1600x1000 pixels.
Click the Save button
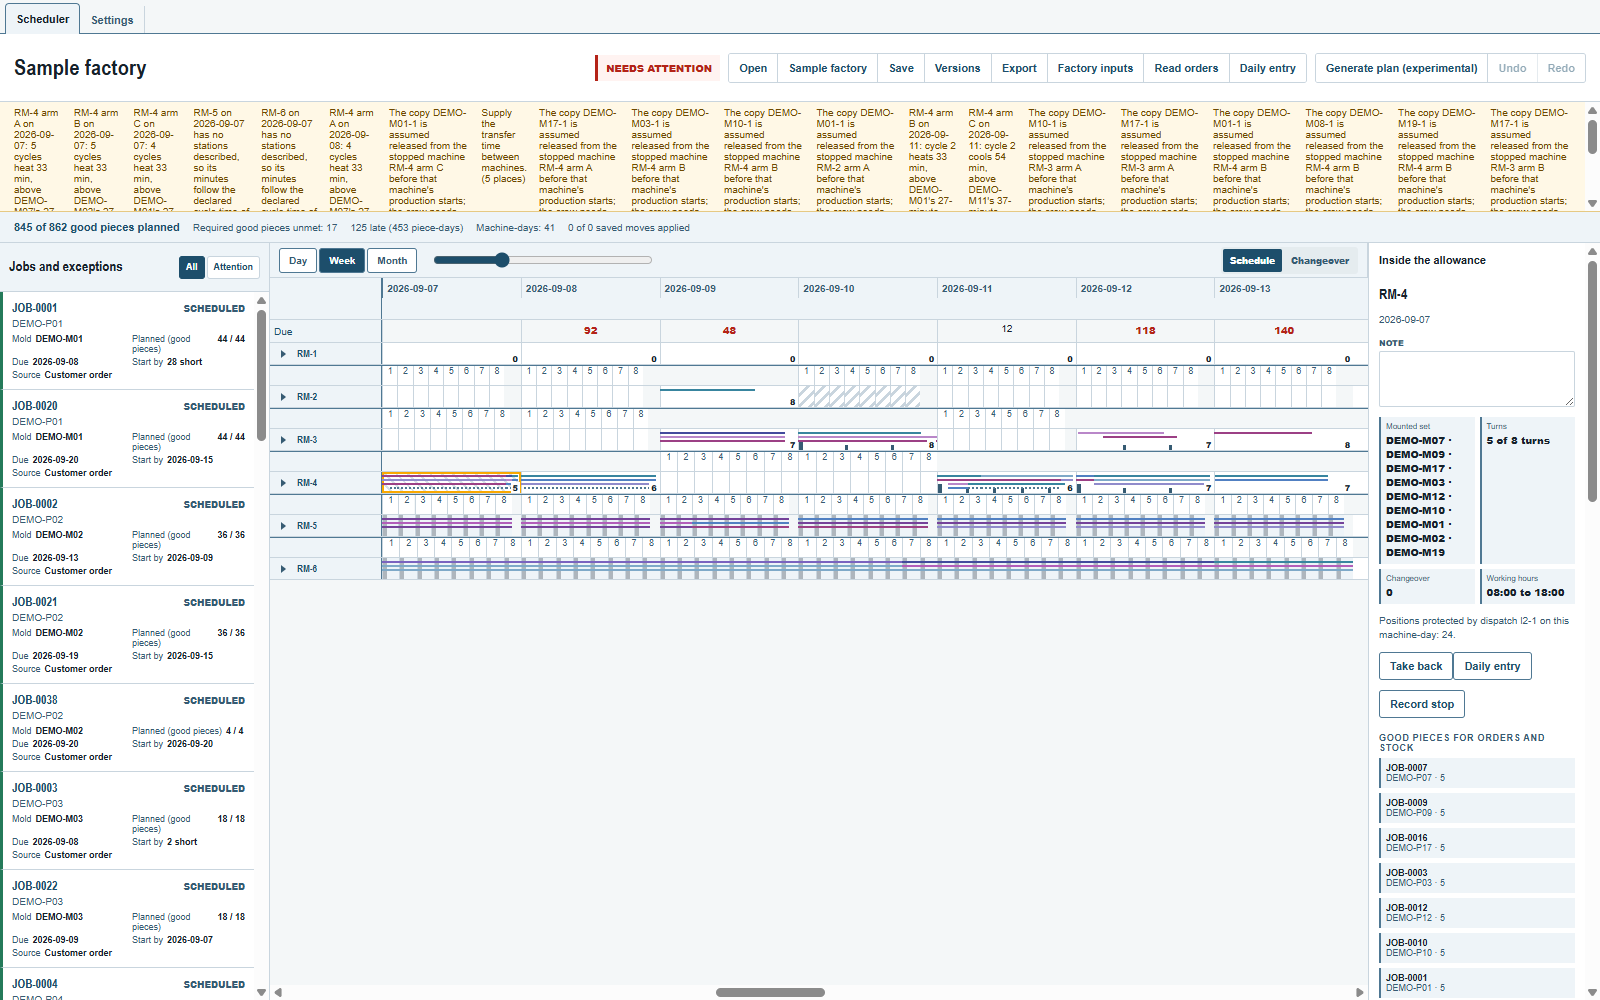(x=901, y=68)
